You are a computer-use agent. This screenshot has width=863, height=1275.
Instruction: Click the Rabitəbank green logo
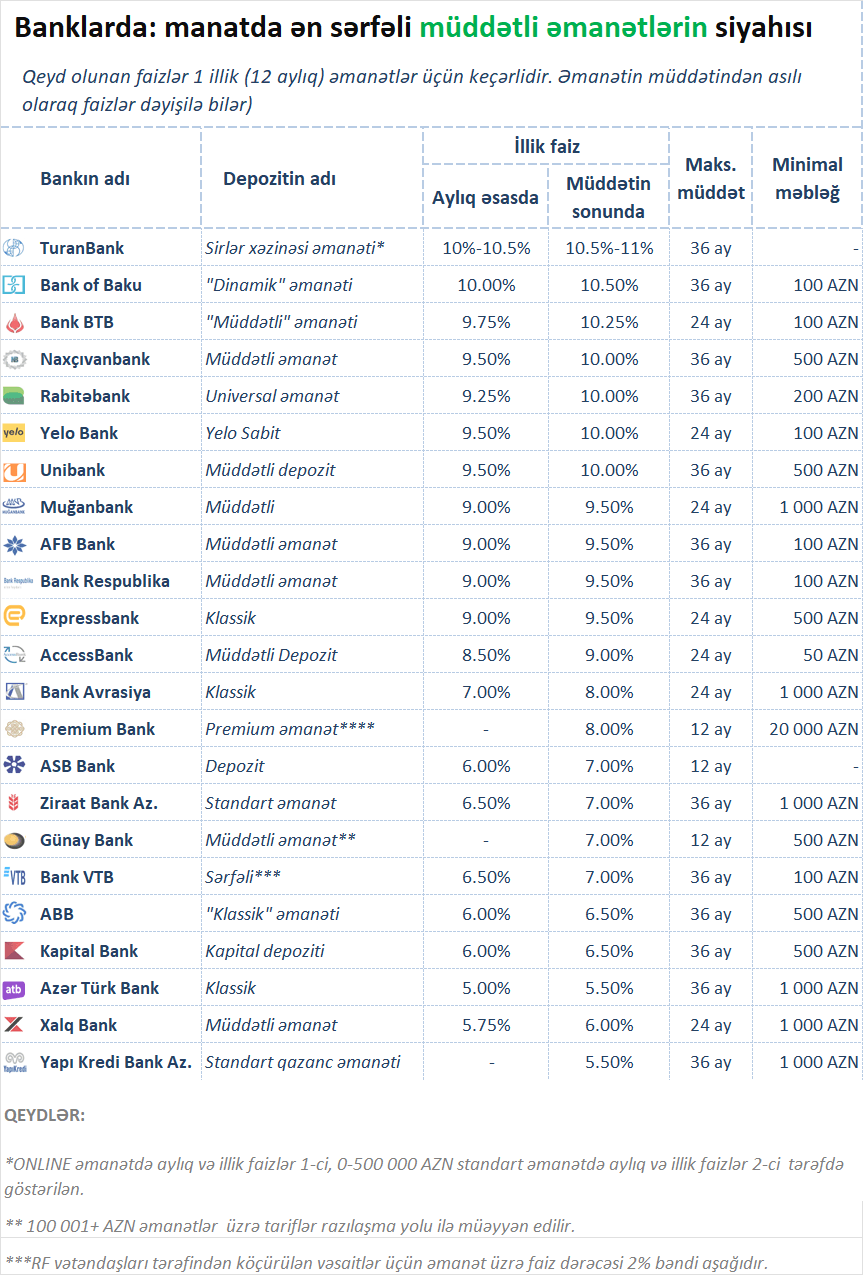point(14,396)
